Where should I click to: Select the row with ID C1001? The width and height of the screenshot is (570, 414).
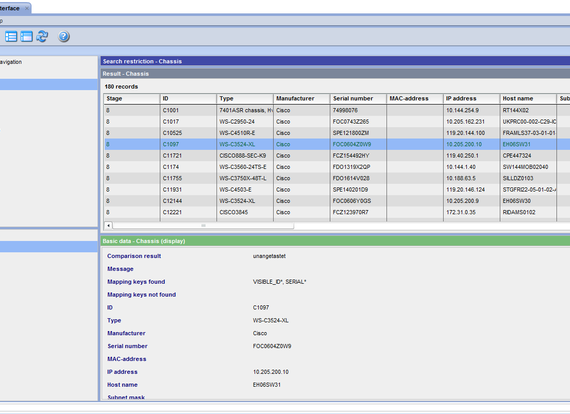[337, 110]
